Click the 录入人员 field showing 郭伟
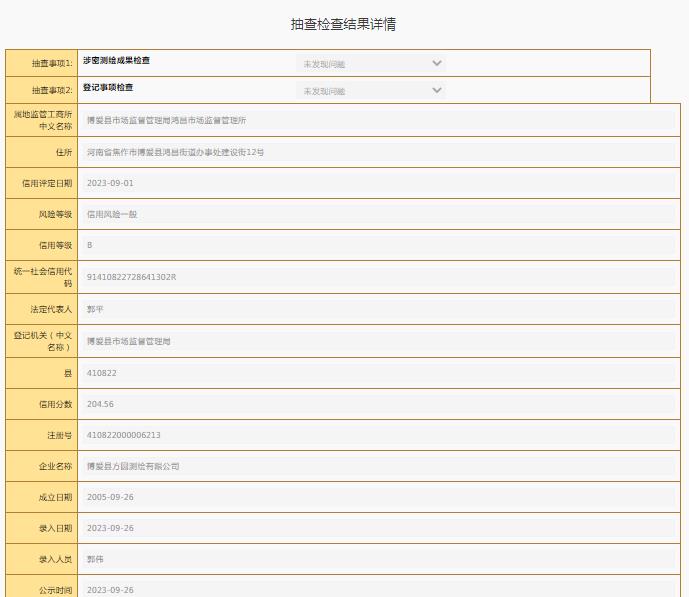Viewport: 689px width, 597px height. click(x=378, y=559)
